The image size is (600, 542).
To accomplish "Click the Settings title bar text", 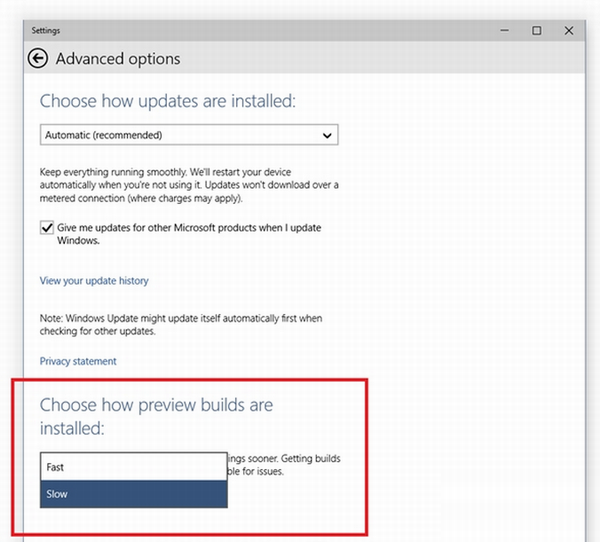I will [46, 31].
